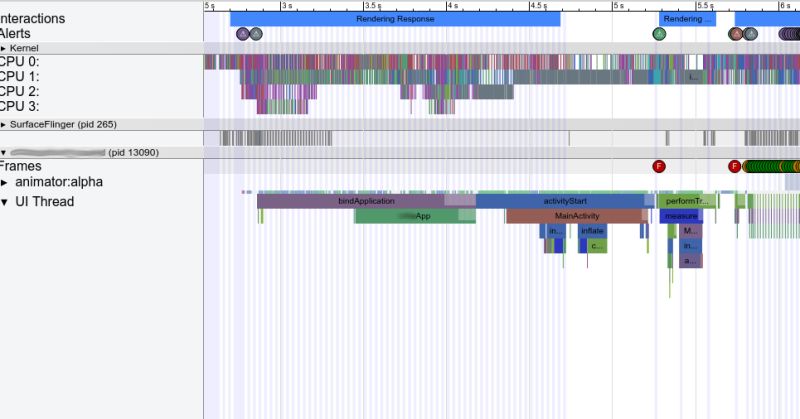Expand the animator:alpha track

5,182
